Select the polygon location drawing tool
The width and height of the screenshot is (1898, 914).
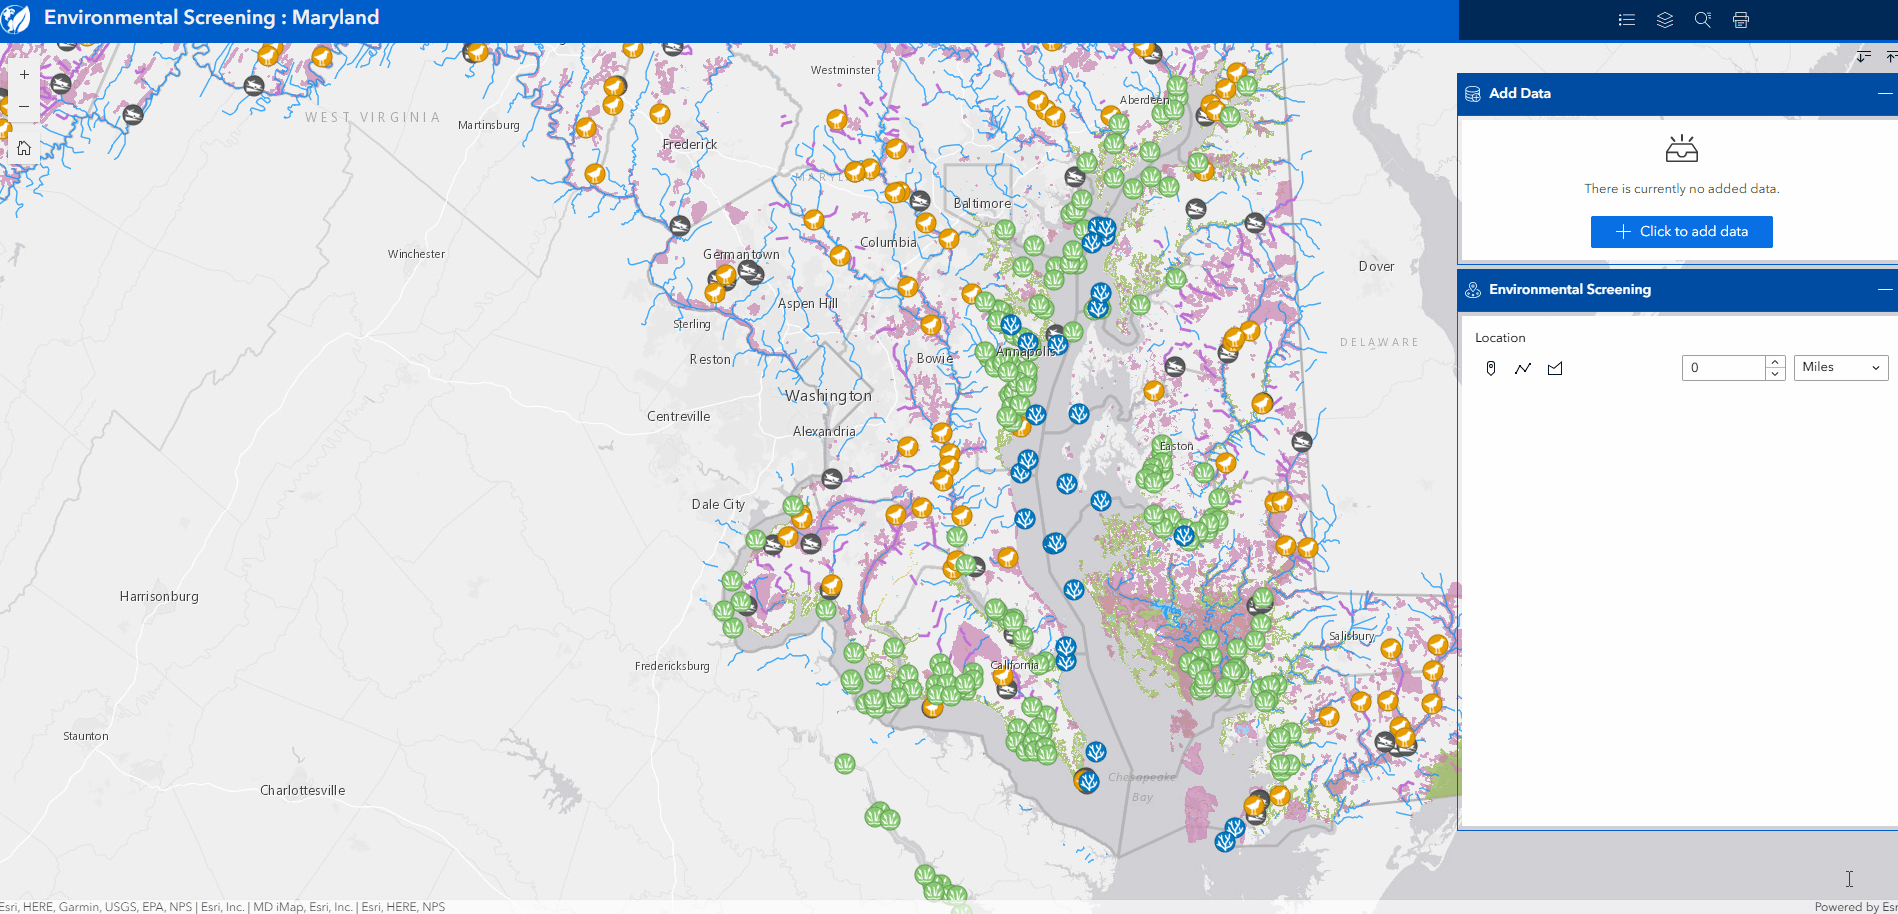pyautogui.click(x=1555, y=368)
